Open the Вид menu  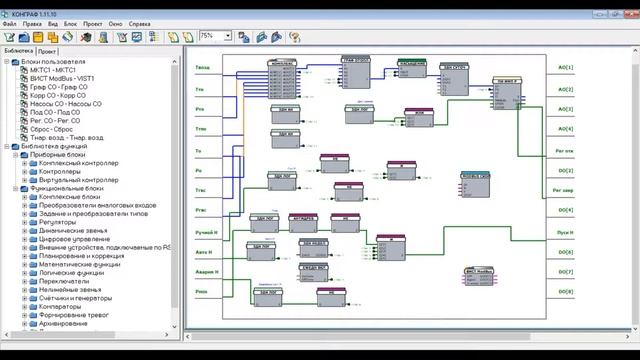53,24
